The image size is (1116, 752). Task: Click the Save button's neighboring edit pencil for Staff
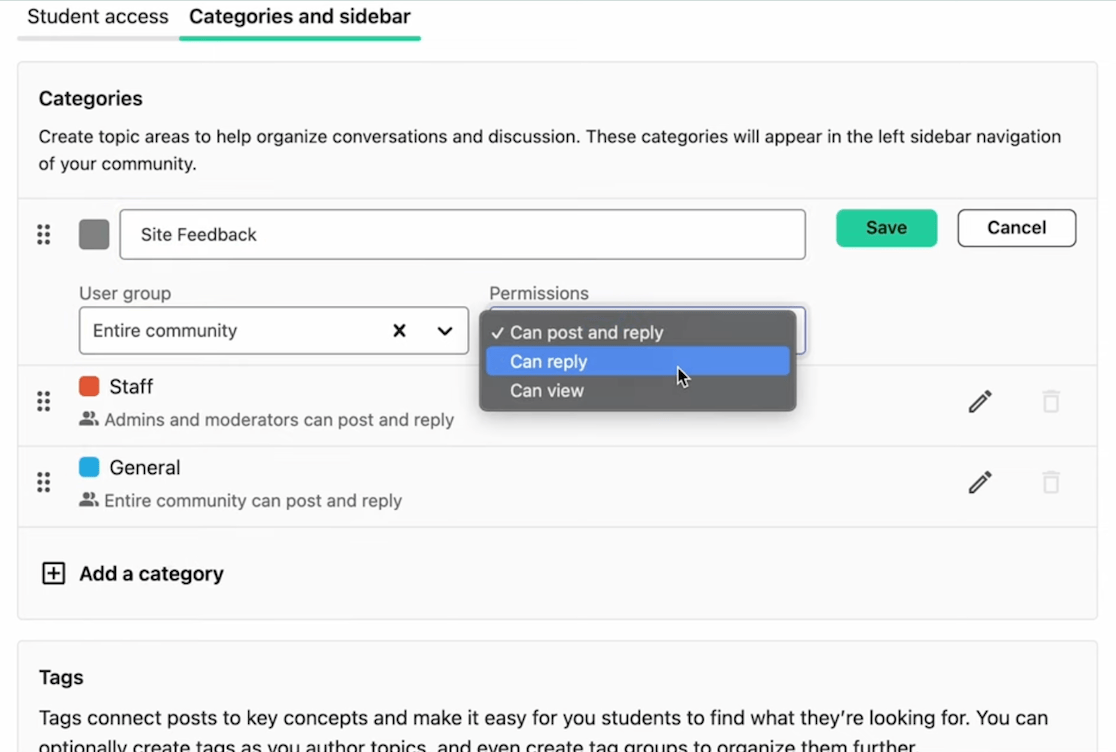[979, 400]
